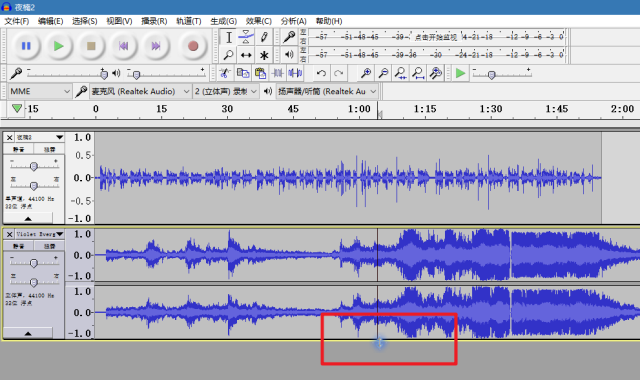640x380 pixels.
Task: Mute the 夜精2 track
Action: (x=18, y=149)
